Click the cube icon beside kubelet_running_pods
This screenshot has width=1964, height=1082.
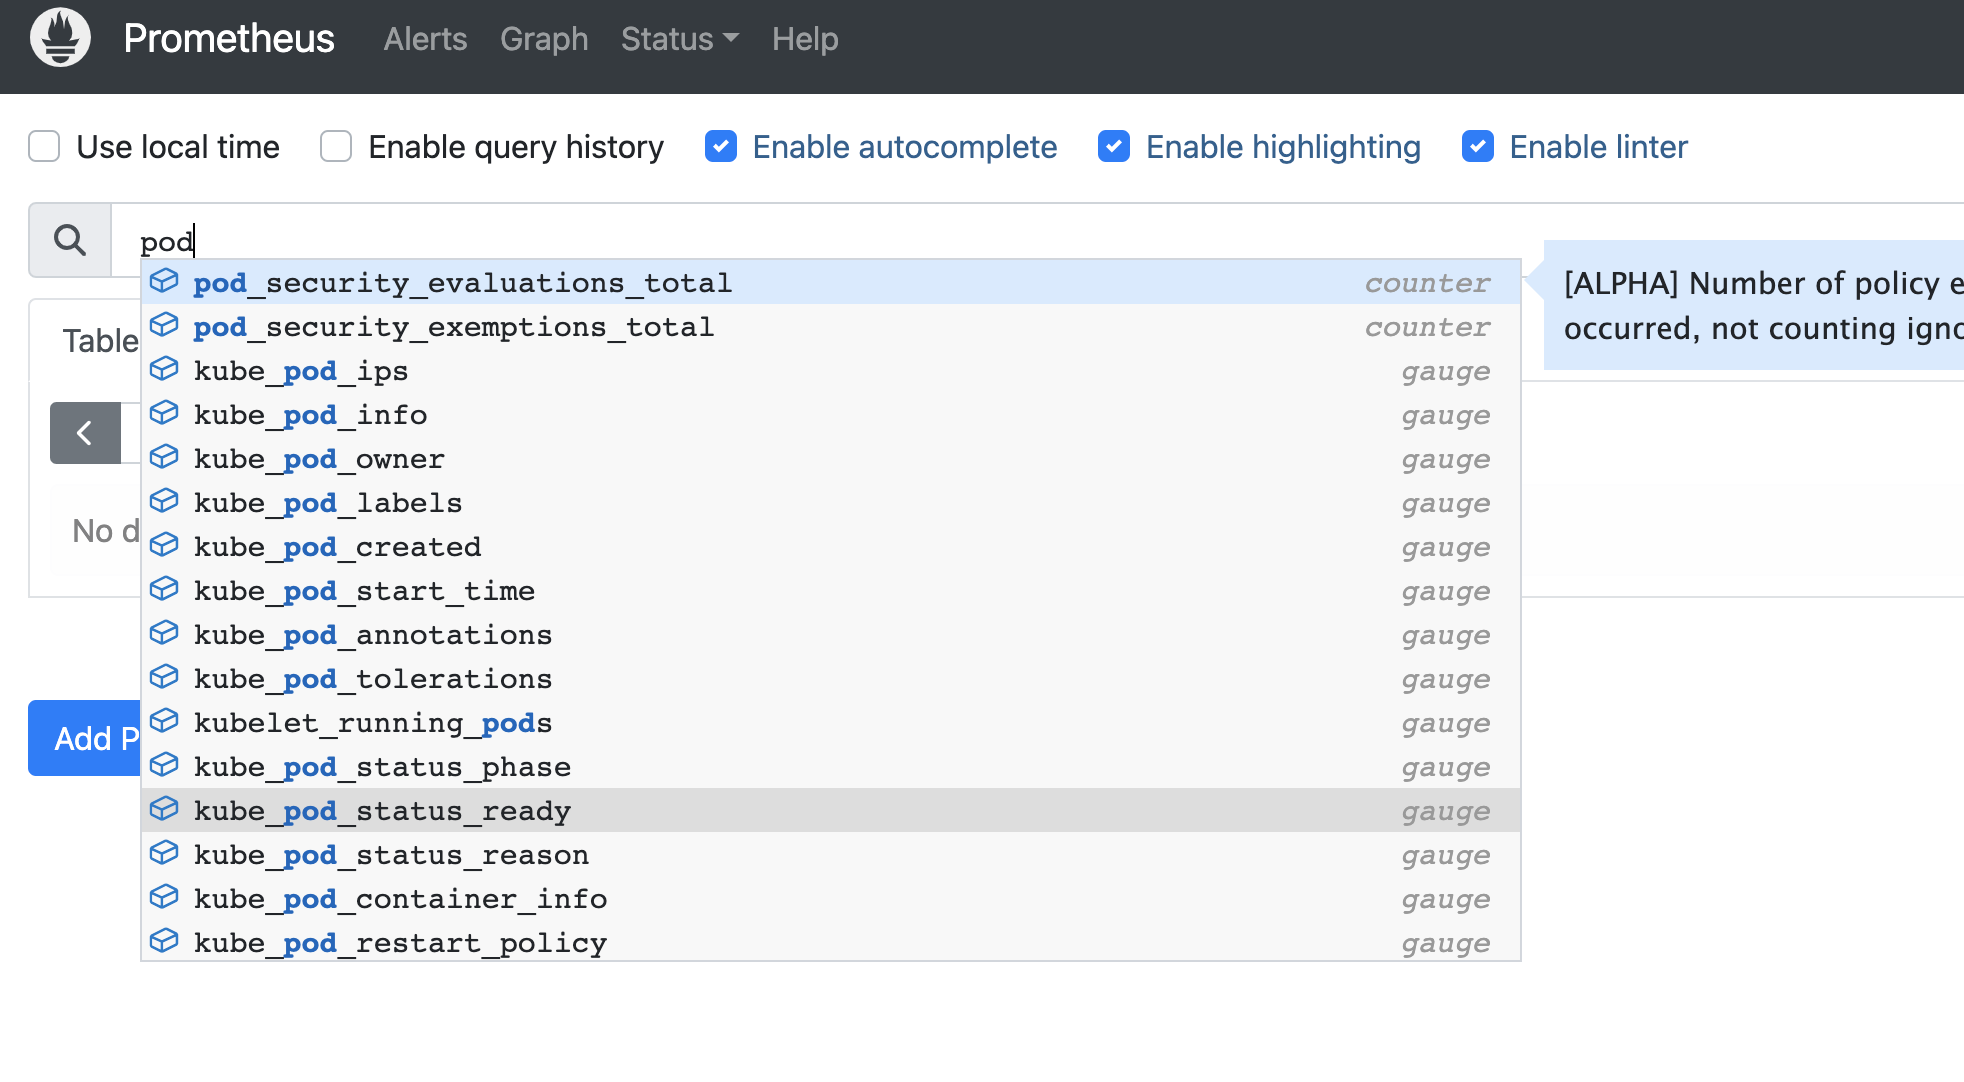click(164, 721)
